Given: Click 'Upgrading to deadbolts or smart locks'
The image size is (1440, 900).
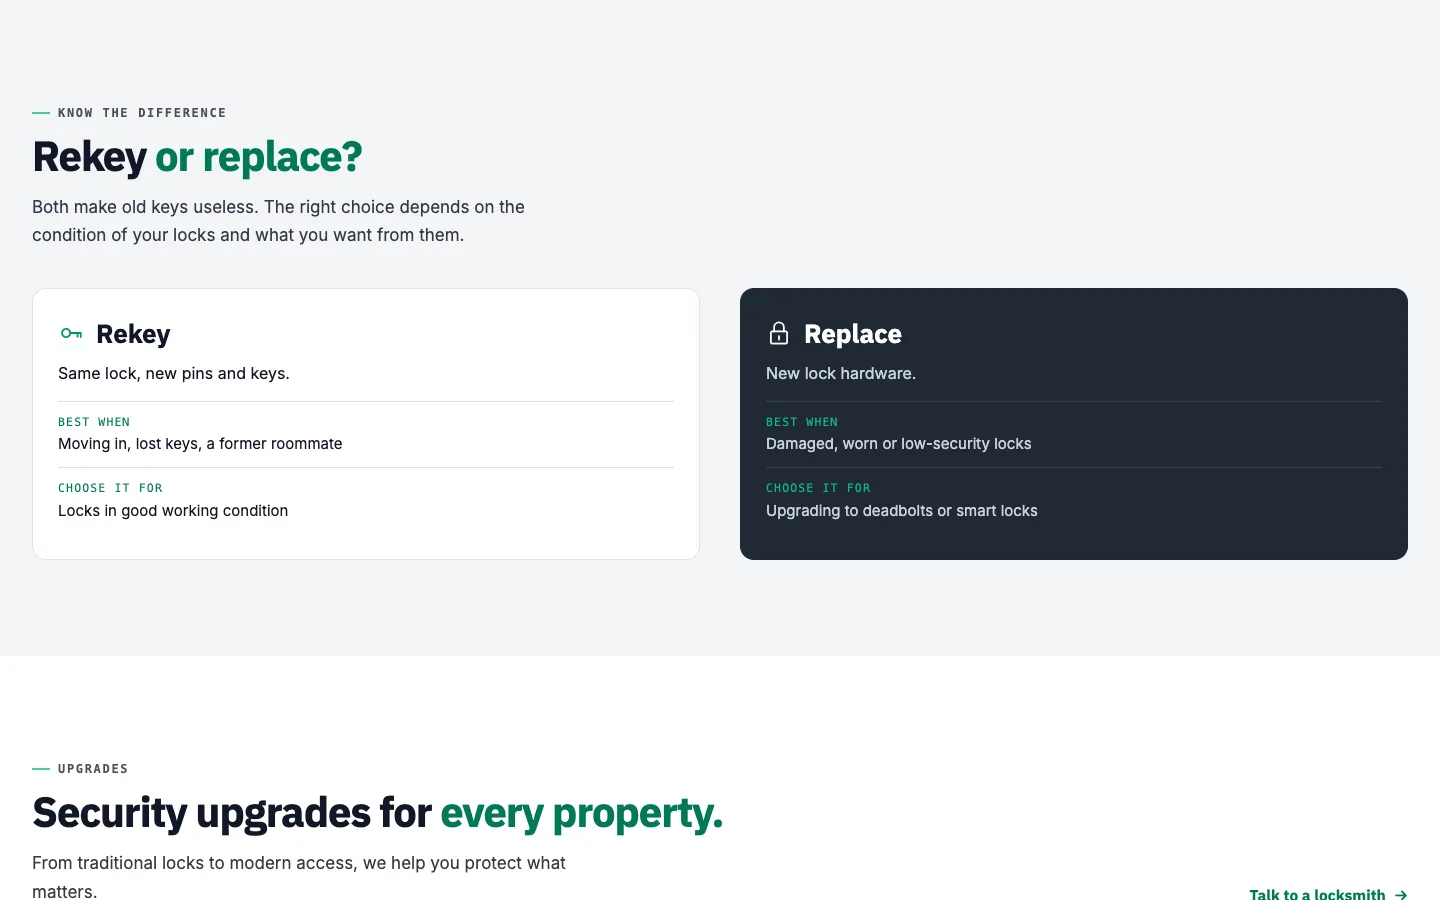Looking at the screenshot, I should point(902,511).
